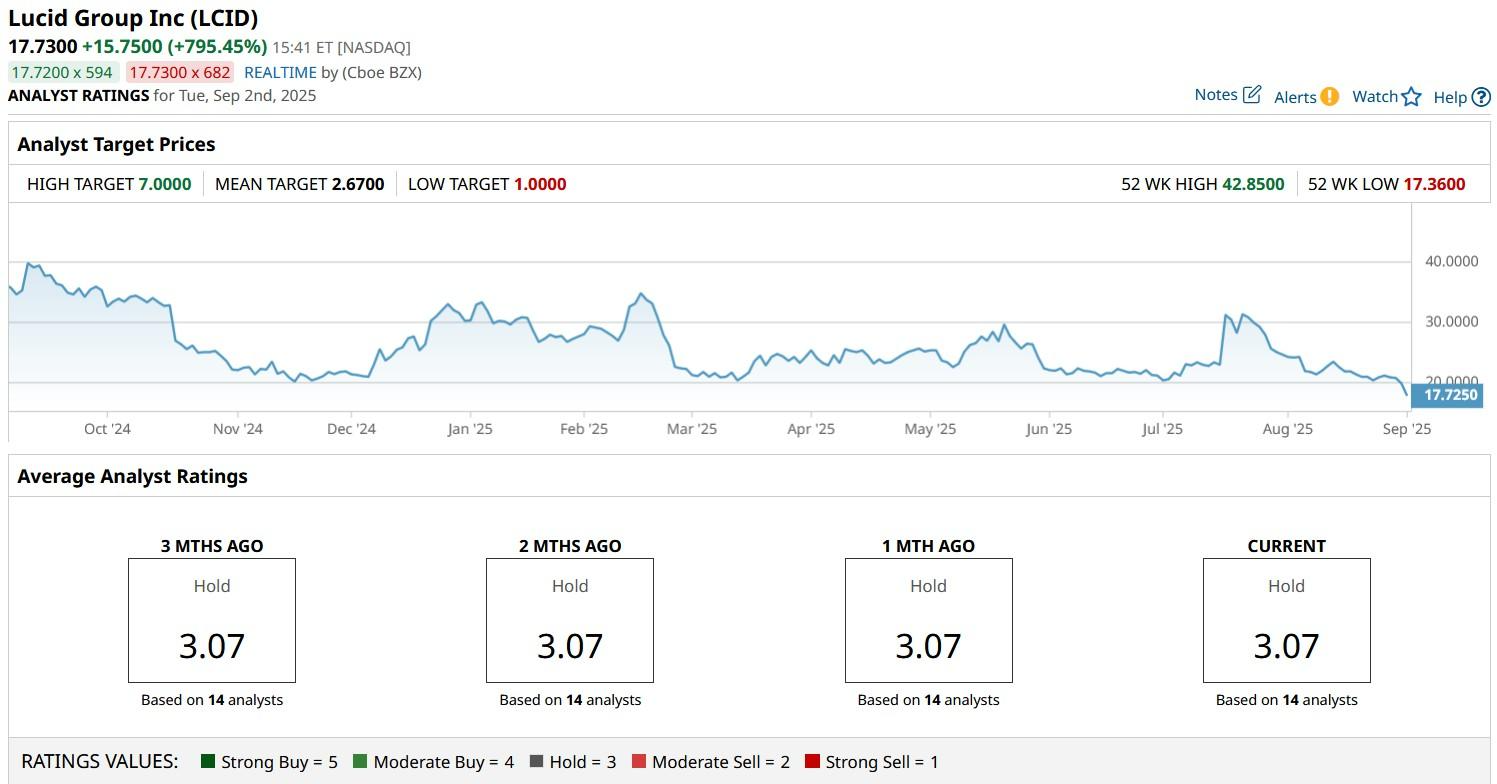This screenshot has height=784, width=1497.
Task: Click the ask quote 17.7300 x 682
Action: pos(180,72)
